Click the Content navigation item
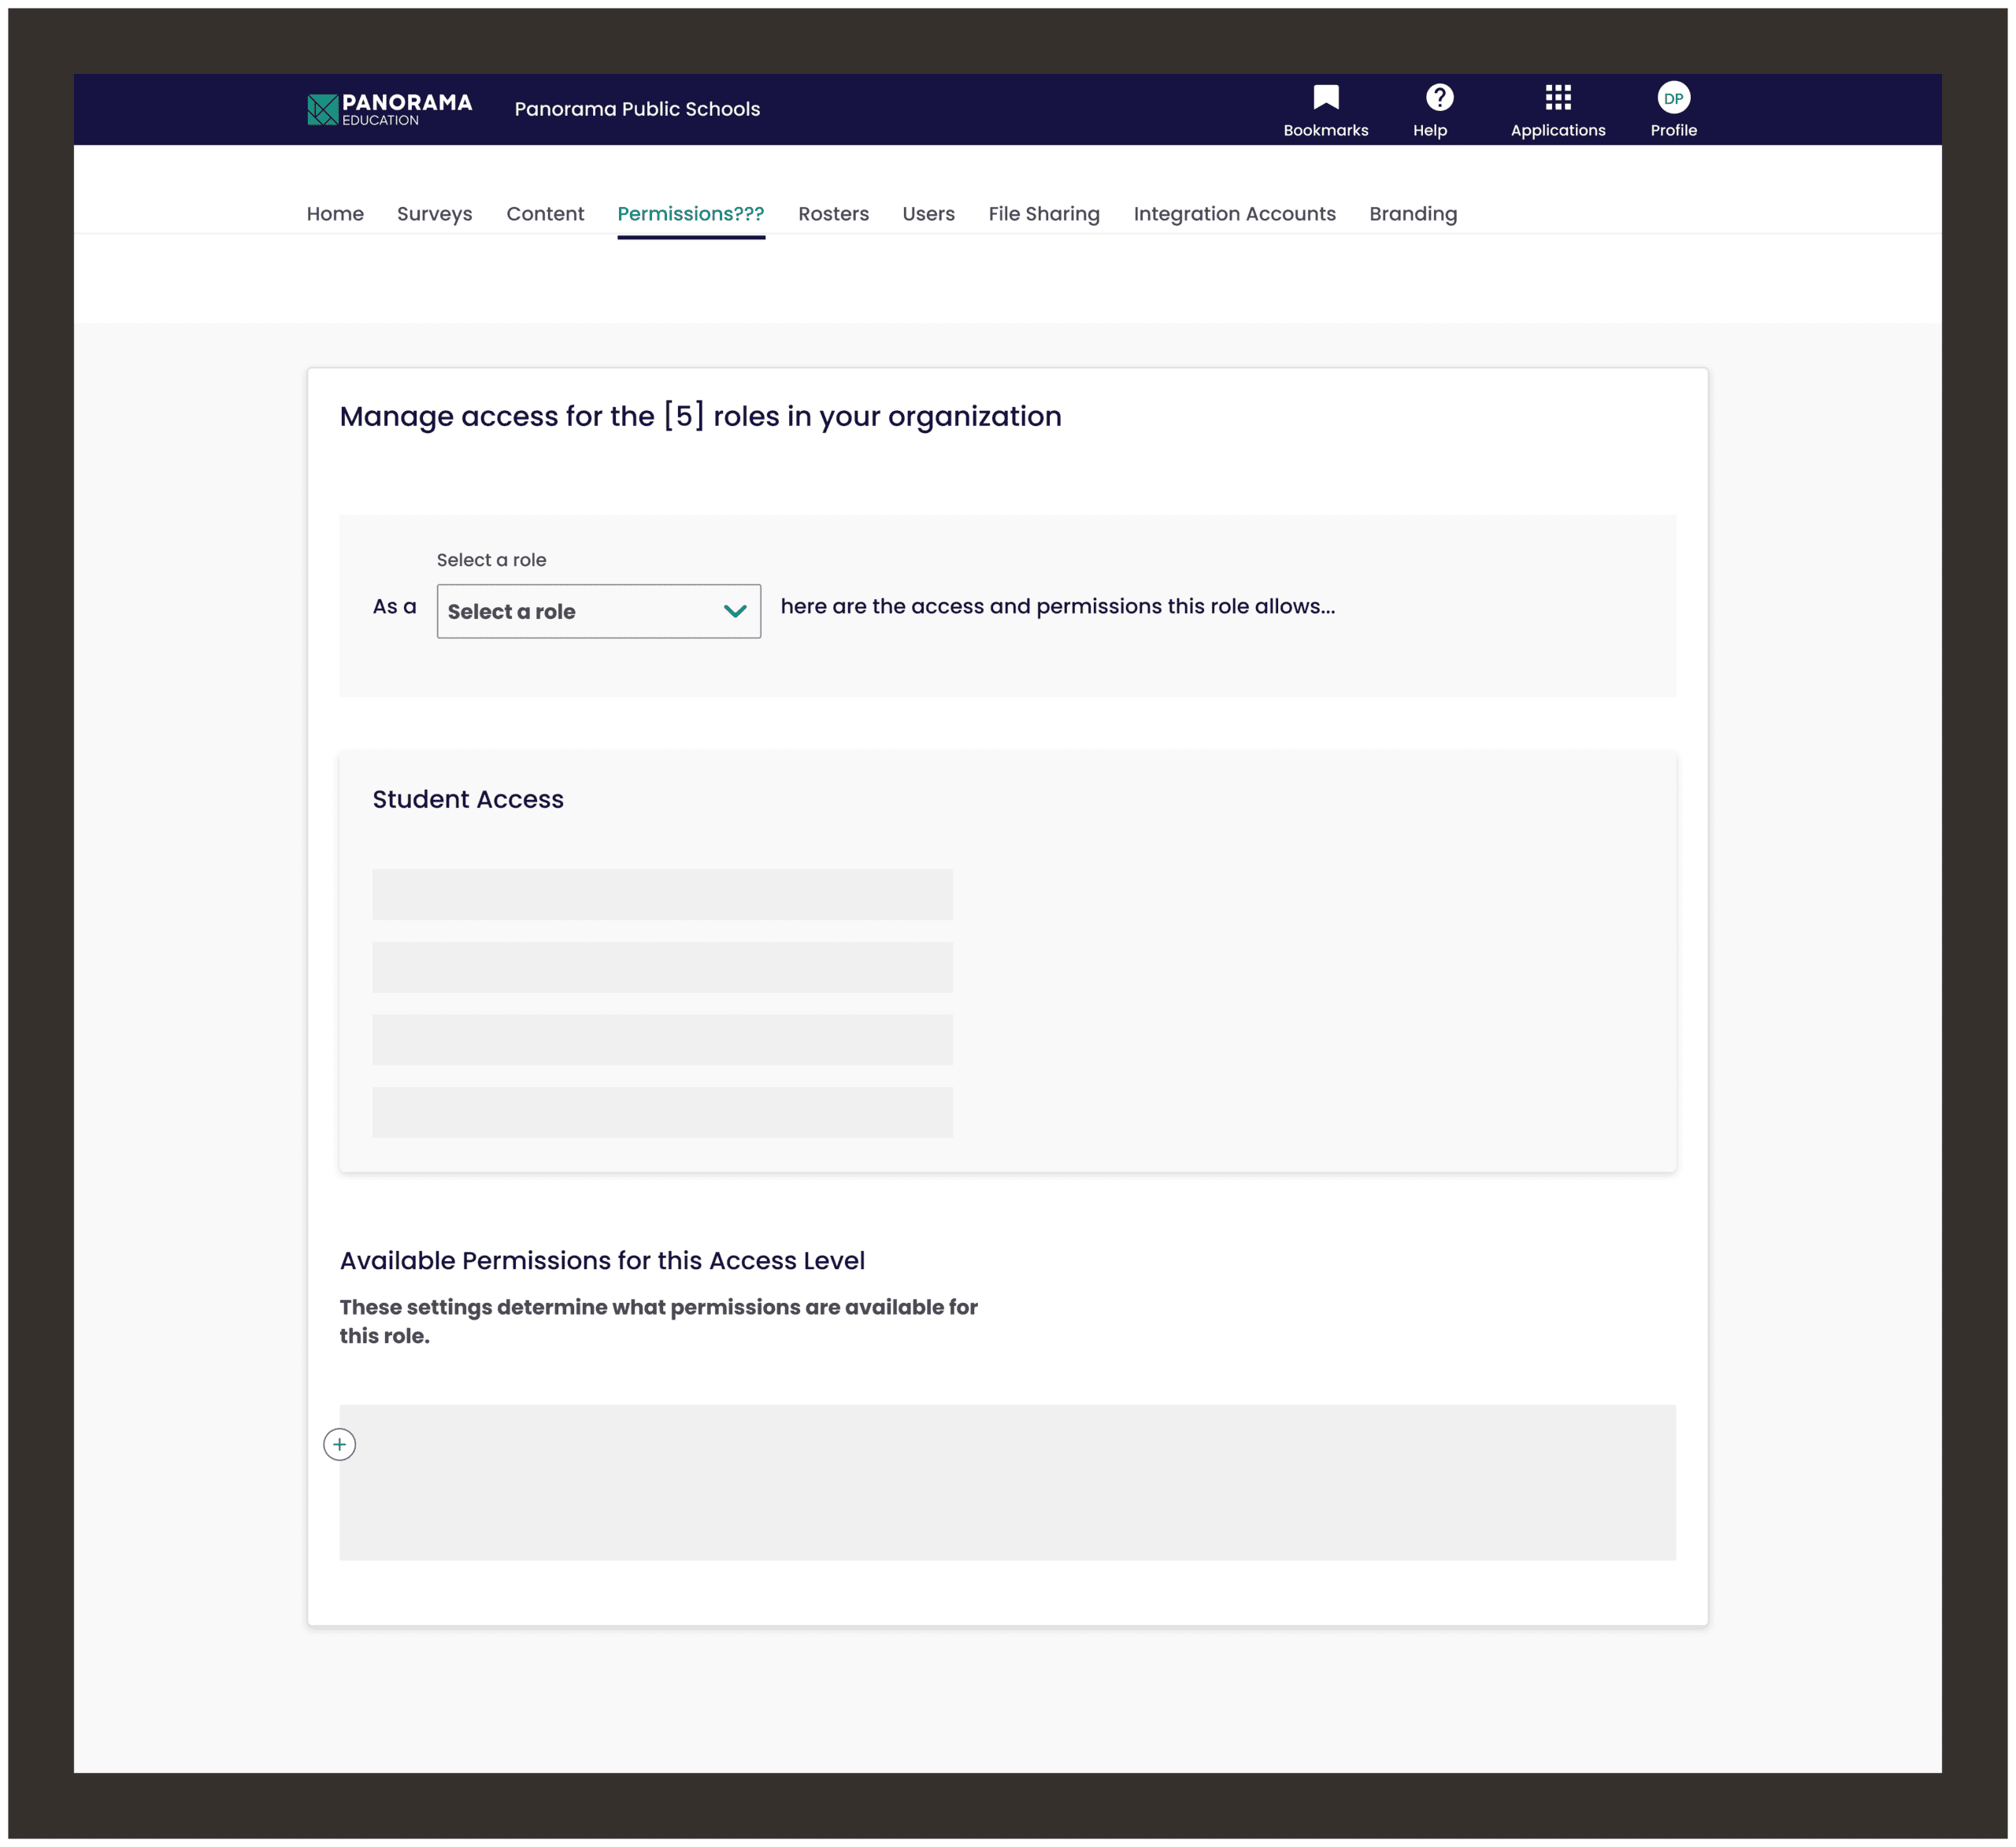Viewport: 2016px width, 1847px height. 547,214
